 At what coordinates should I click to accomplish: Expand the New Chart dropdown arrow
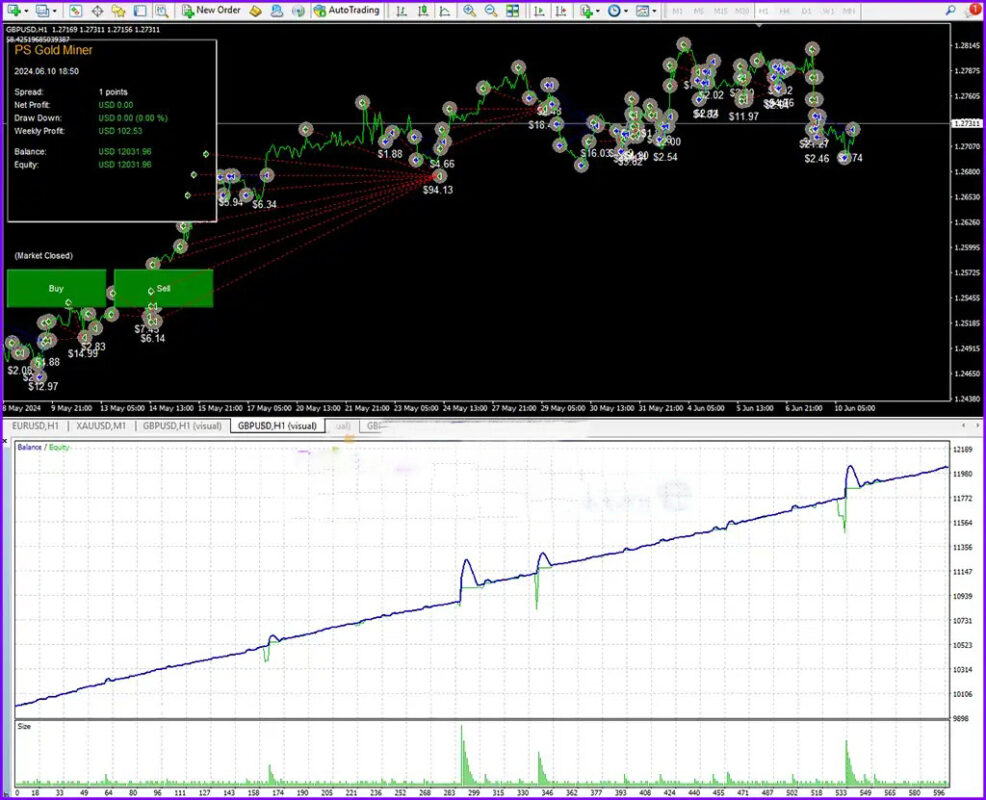26,10
